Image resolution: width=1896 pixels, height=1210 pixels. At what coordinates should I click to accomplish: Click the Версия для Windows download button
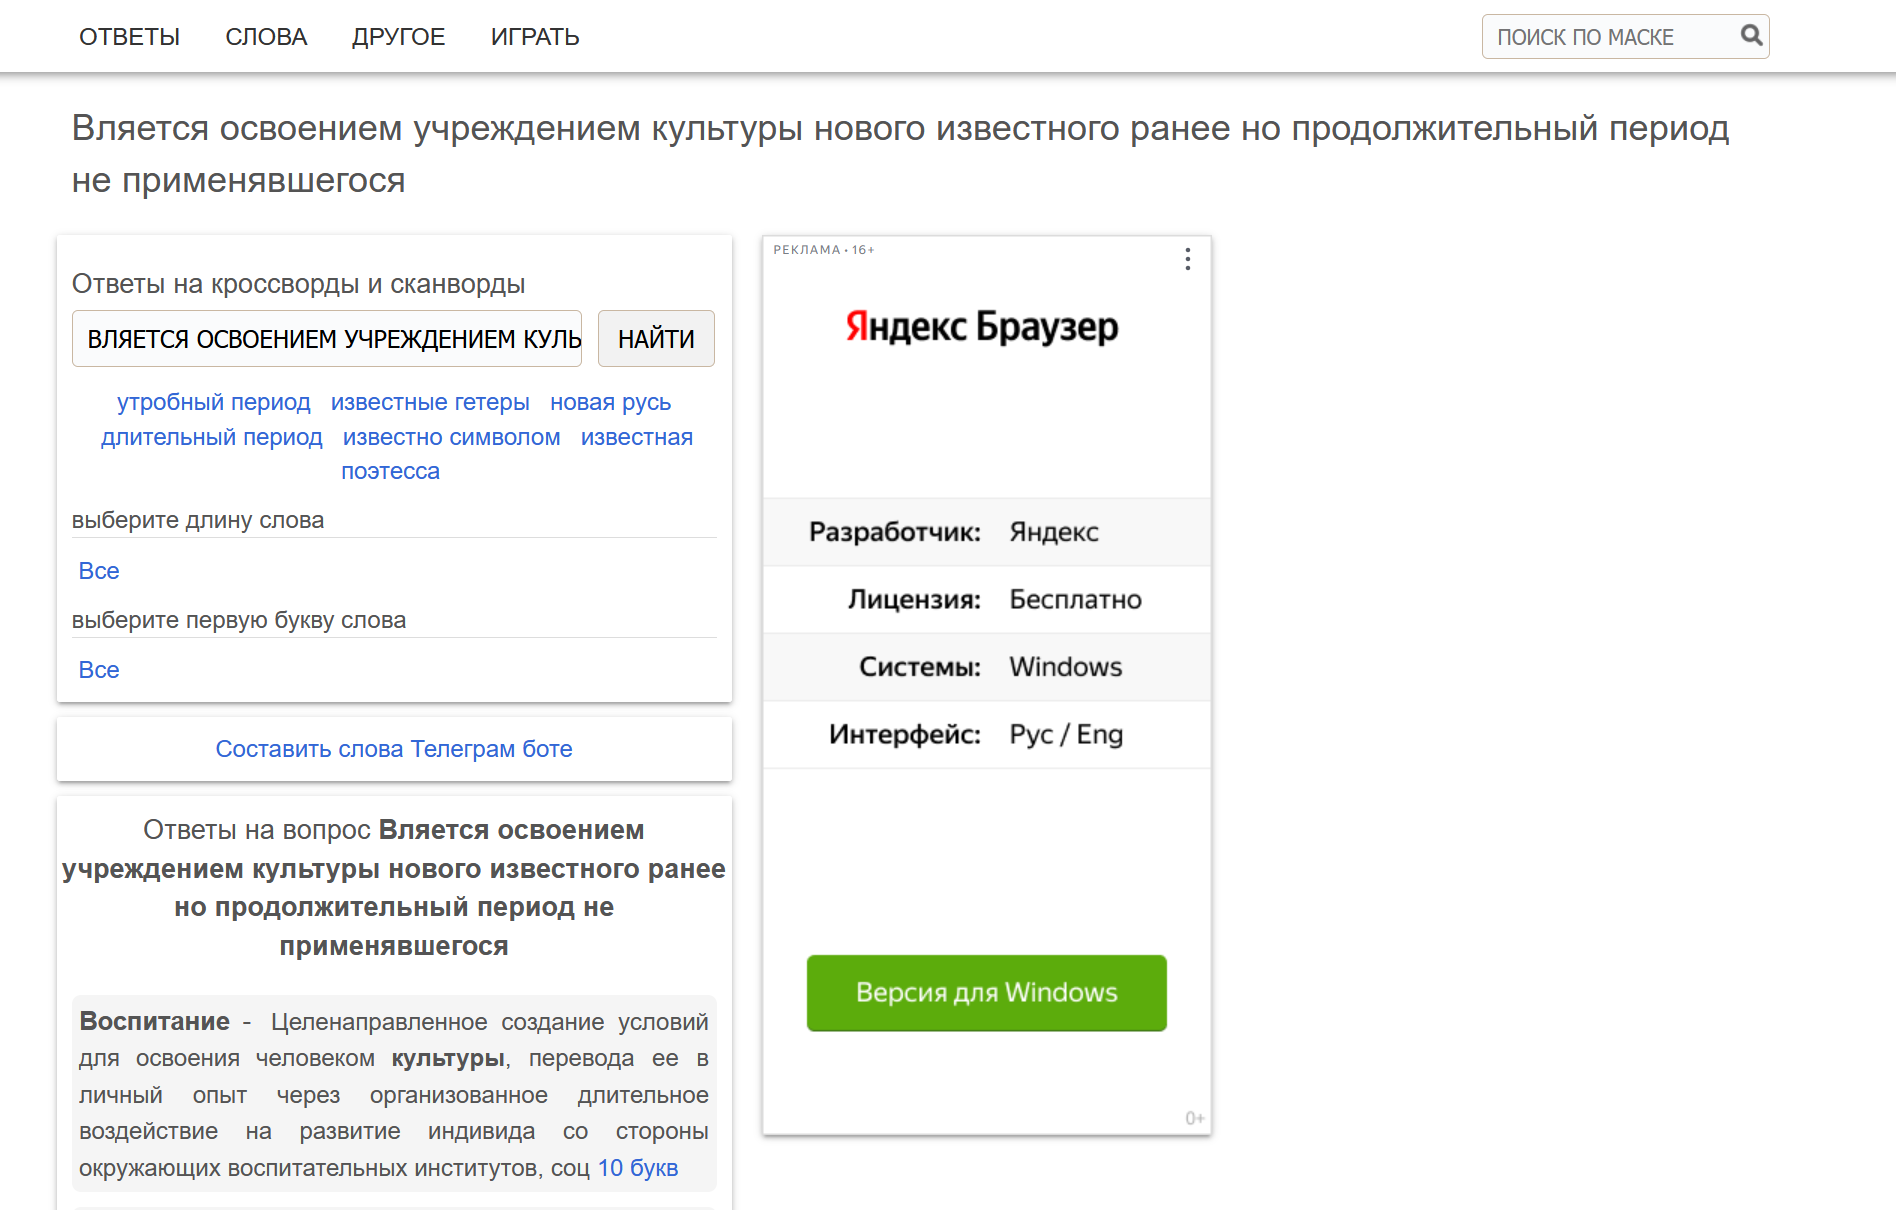point(986,992)
